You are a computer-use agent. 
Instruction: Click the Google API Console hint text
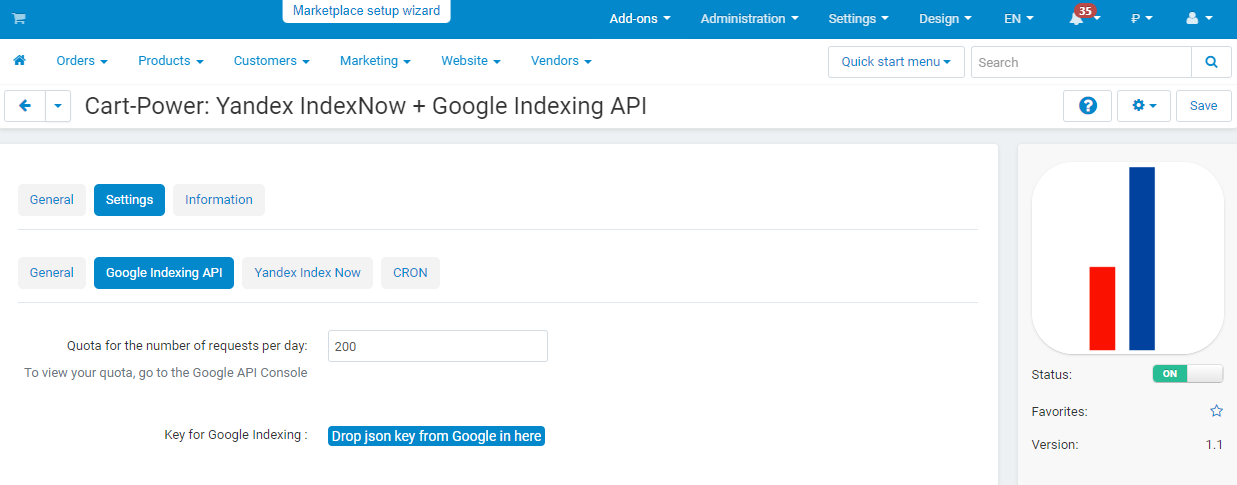point(166,373)
